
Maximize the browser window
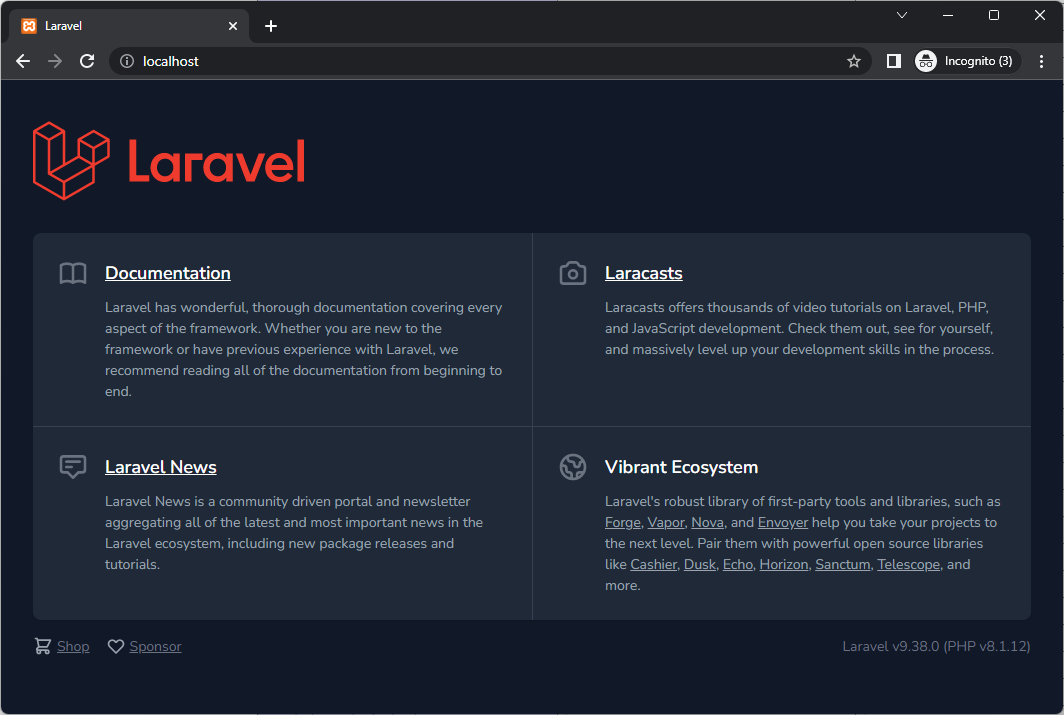(993, 15)
